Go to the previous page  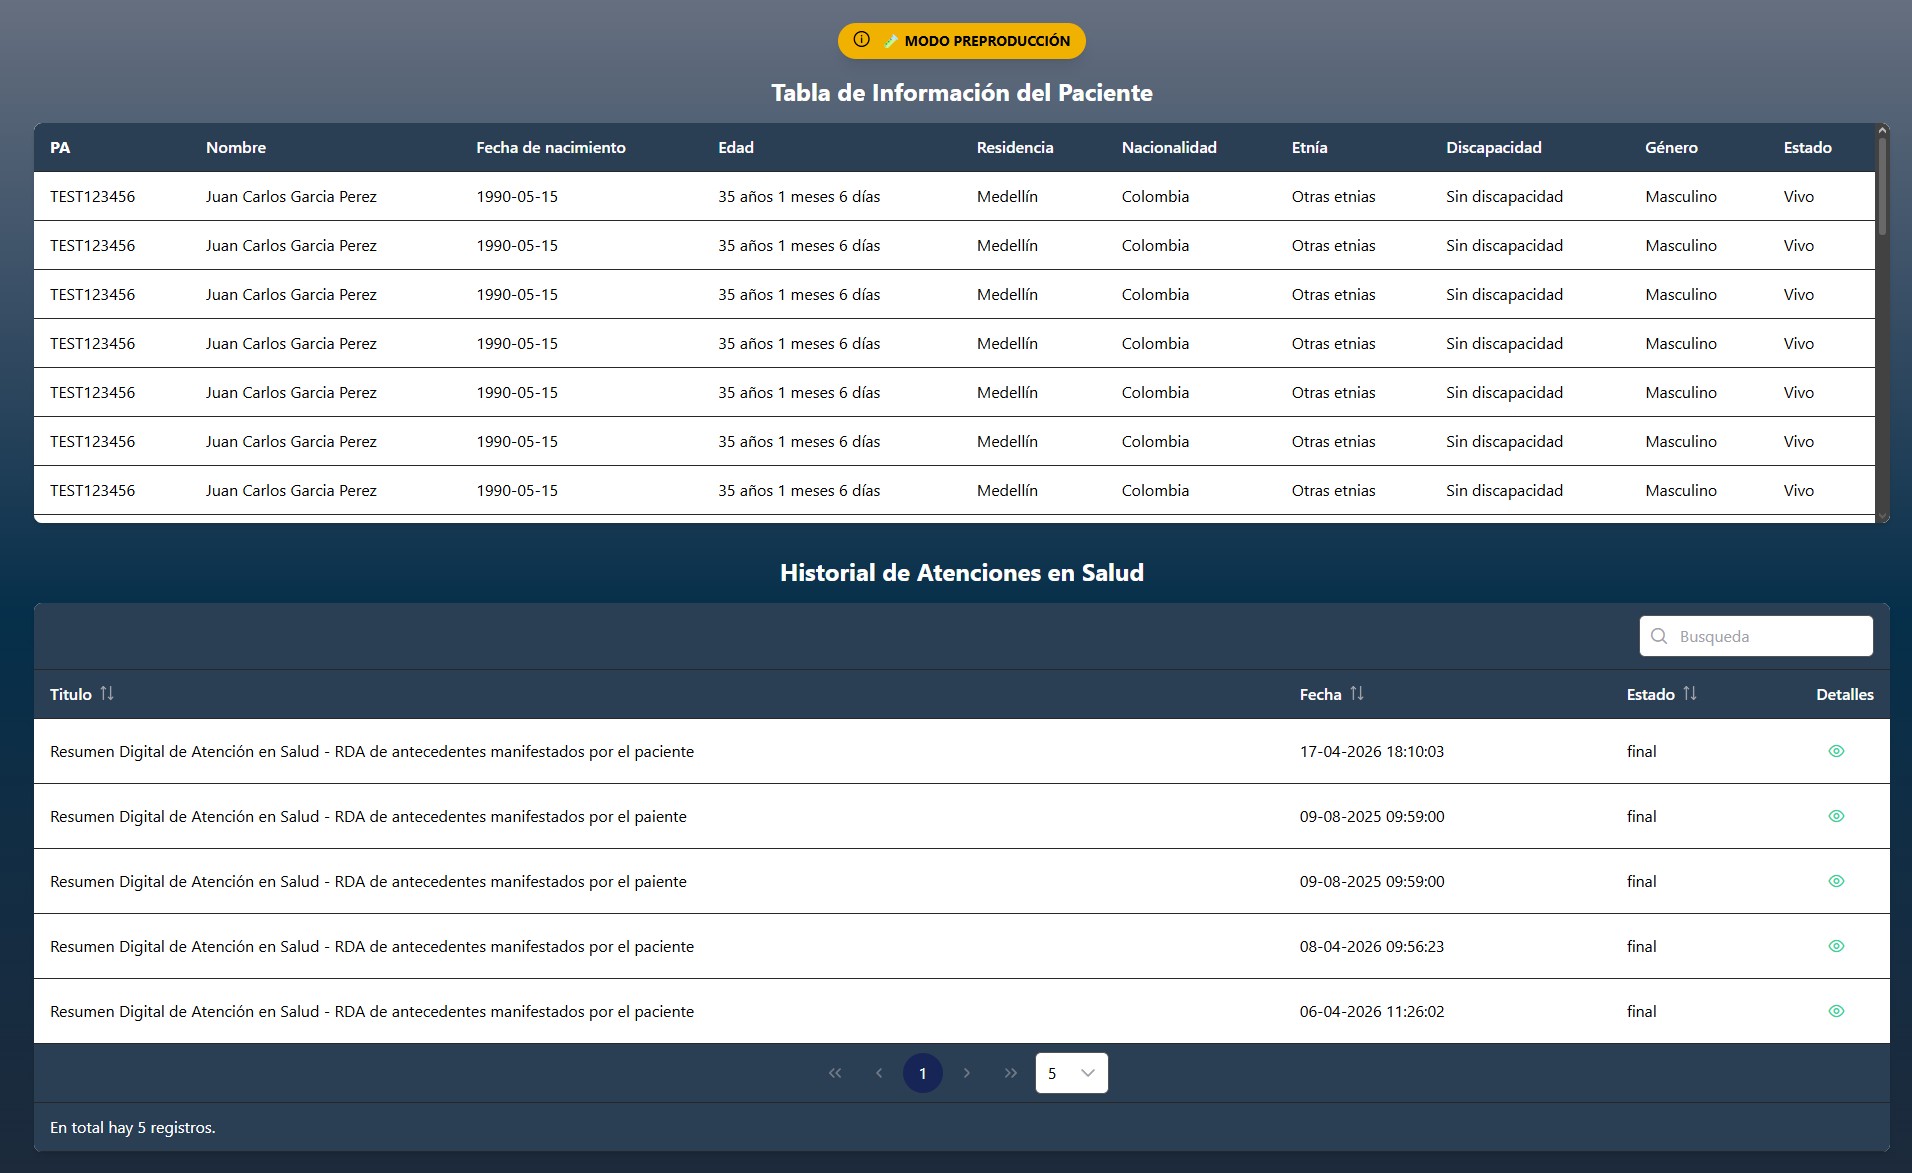[879, 1073]
